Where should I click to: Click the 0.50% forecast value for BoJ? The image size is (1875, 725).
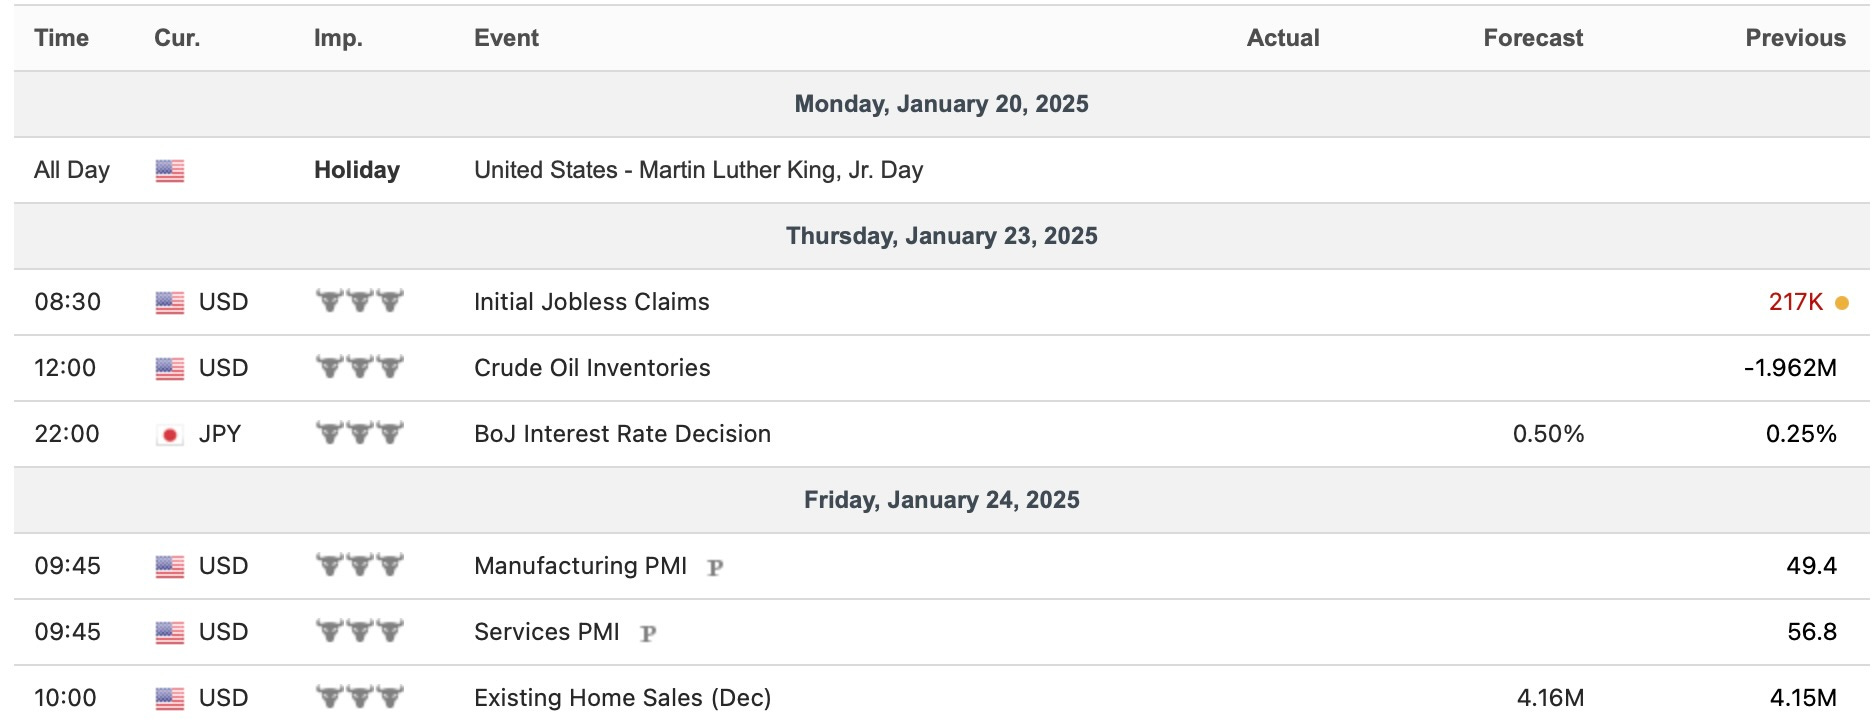1548,434
